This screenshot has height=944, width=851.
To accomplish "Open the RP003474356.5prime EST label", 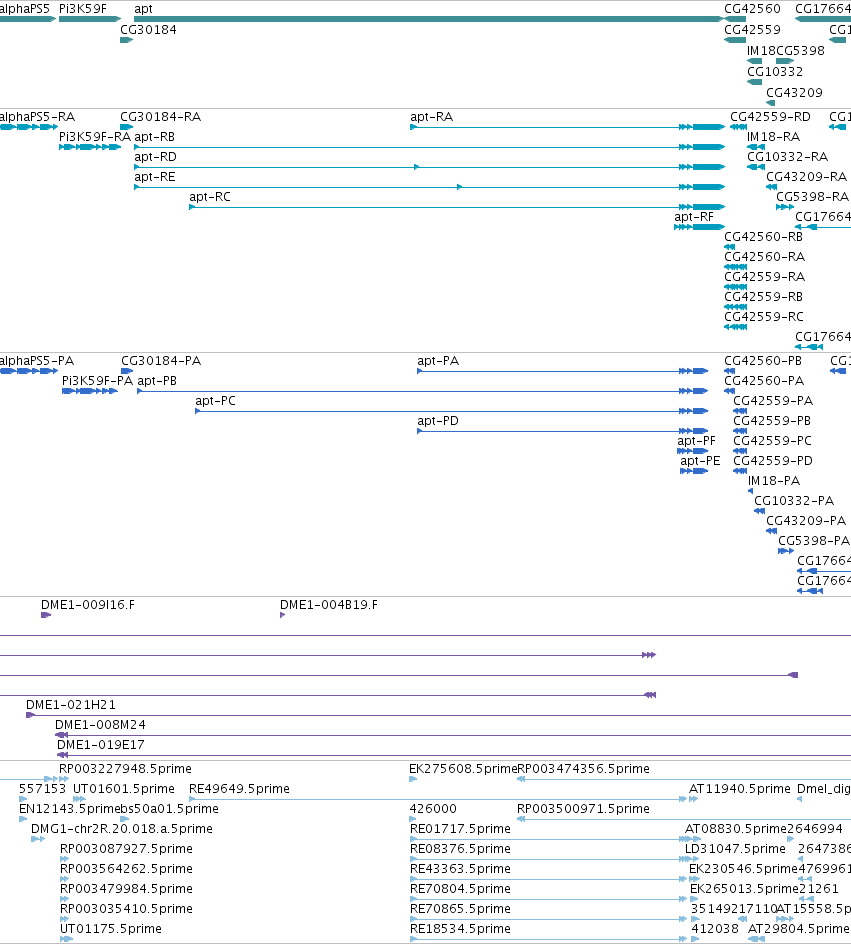I will 584,769.
